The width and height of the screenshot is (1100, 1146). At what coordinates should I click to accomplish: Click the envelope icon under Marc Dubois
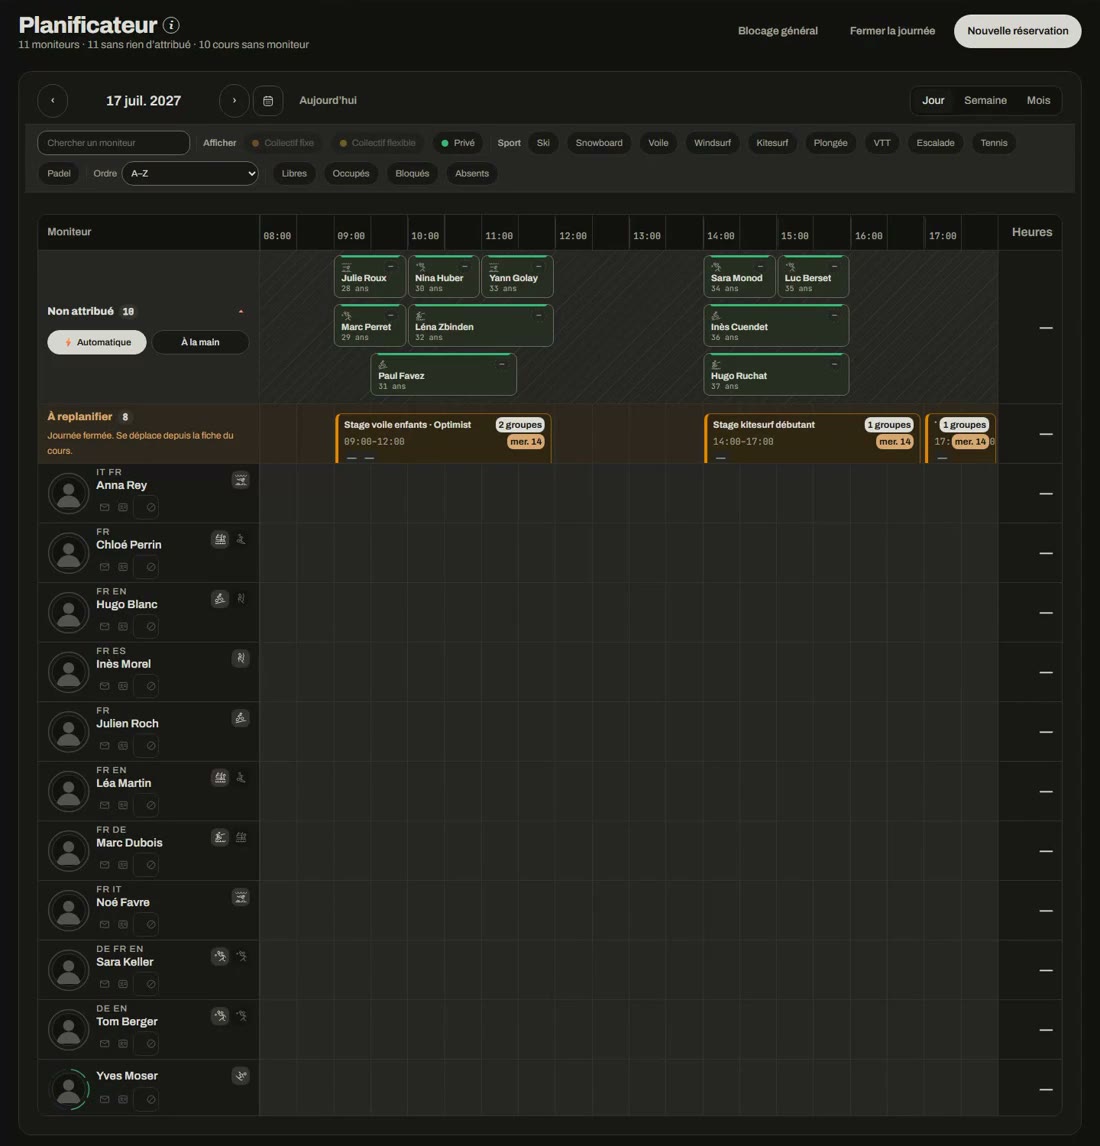pyautogui.click(x=105, y=865)
